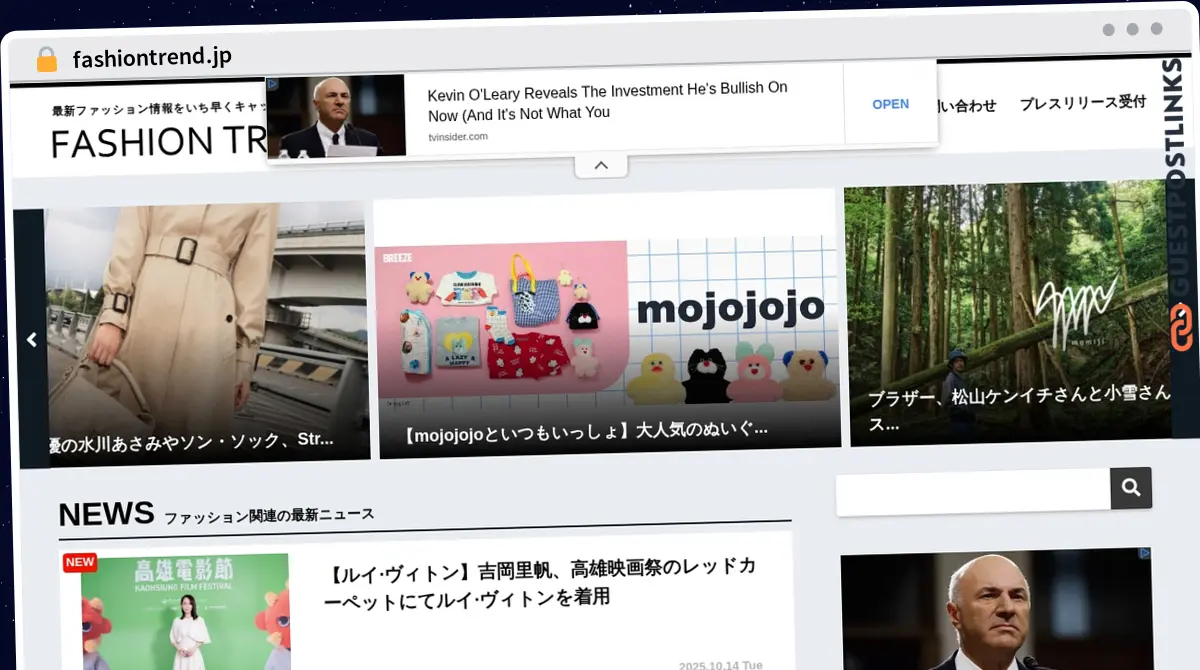The height and width of the screenshot is (670, 1200).
Task: Open the プレスリリース受付 menu item
Action: (x=1082, y=103)
